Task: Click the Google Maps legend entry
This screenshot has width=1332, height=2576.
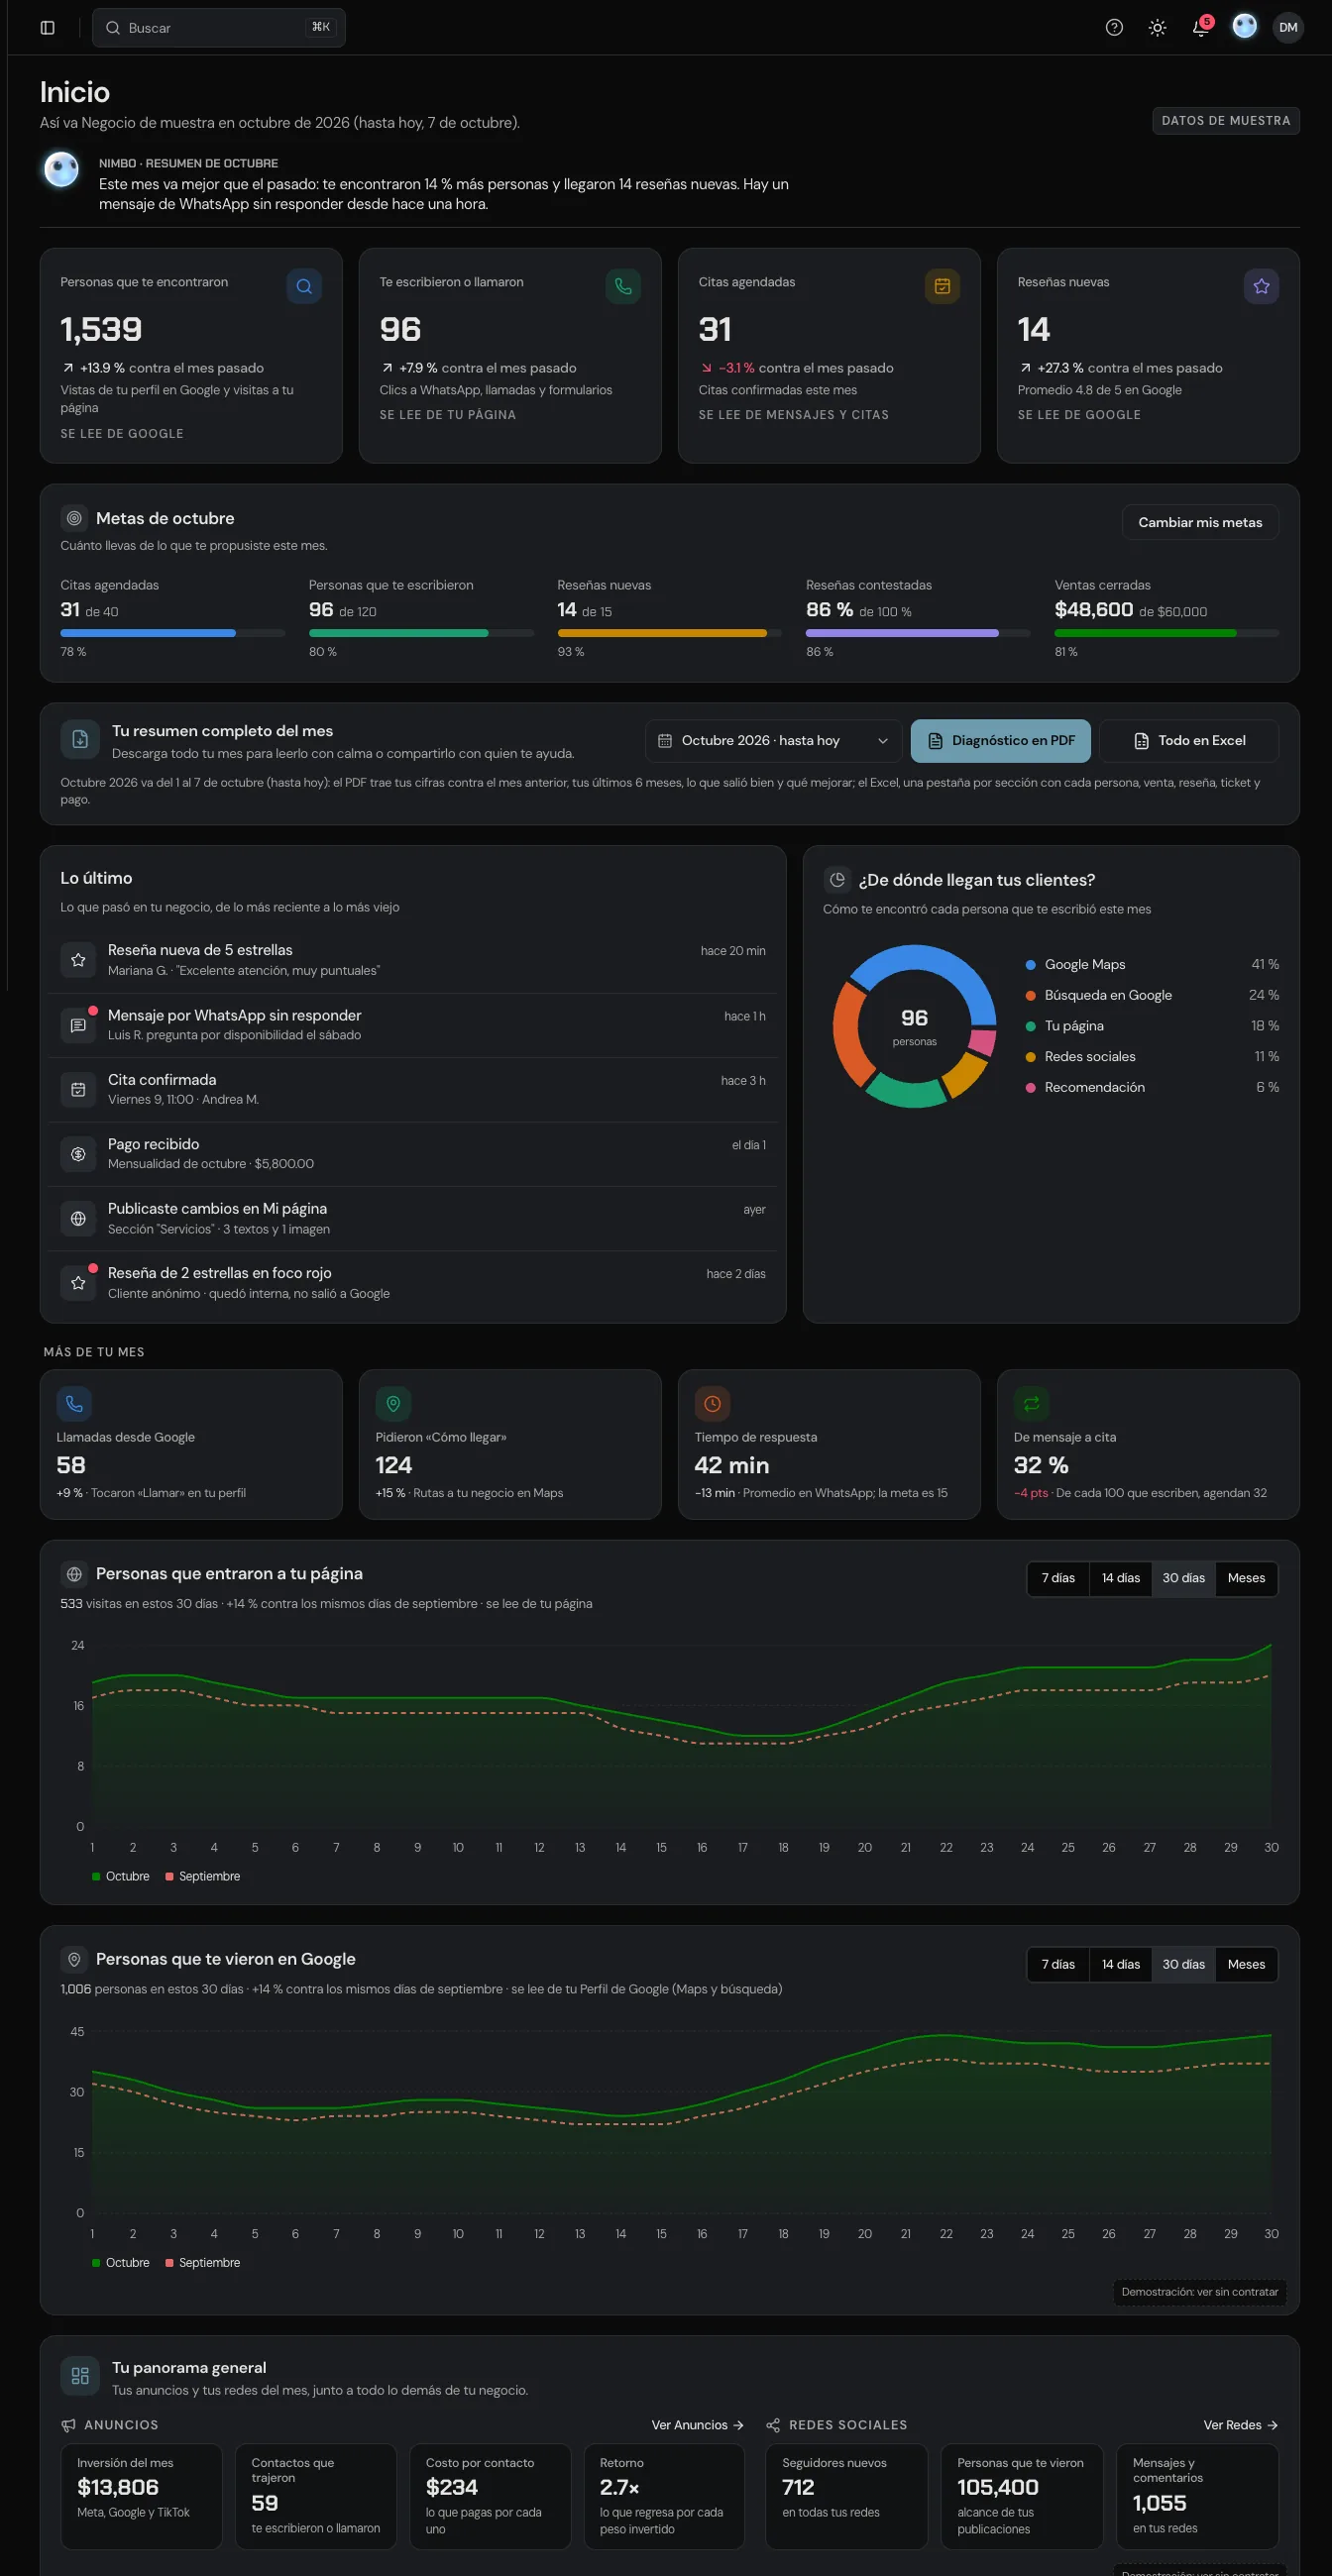Action: [x=1152, y=964]
